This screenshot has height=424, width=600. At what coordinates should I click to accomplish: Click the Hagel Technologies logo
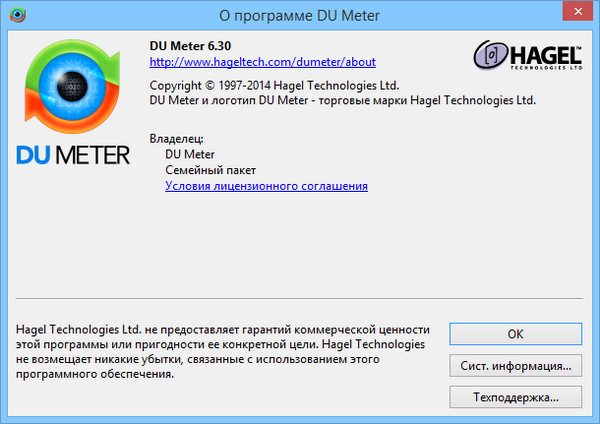(x=528, y=55)
